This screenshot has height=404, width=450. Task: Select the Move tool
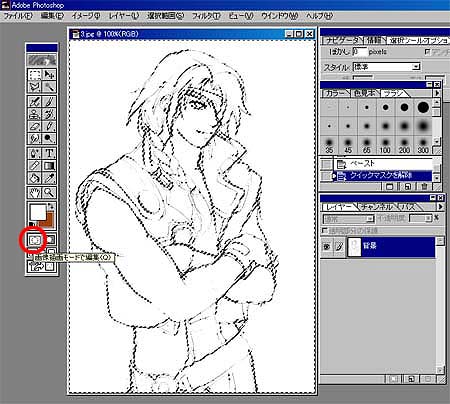click(49, 74)
